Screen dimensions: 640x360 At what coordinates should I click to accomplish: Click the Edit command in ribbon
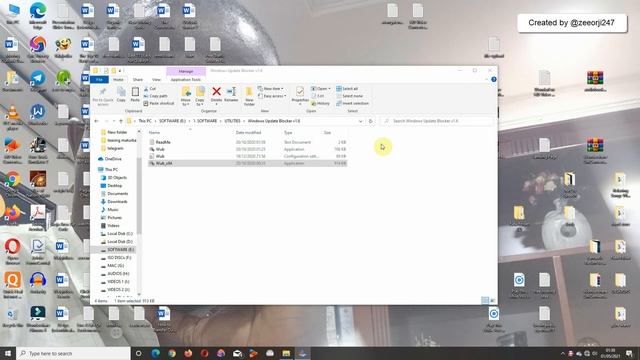(318, 96)
